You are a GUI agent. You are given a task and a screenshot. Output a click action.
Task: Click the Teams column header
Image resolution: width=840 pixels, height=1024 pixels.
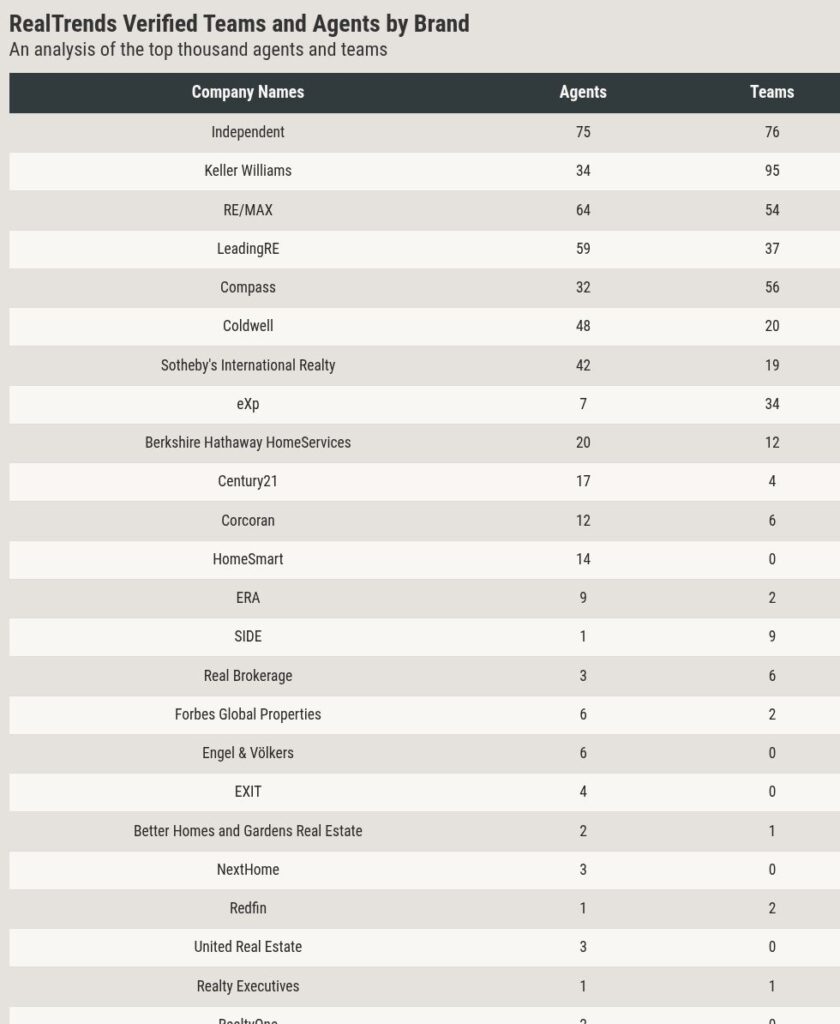(x=771, y=92)
